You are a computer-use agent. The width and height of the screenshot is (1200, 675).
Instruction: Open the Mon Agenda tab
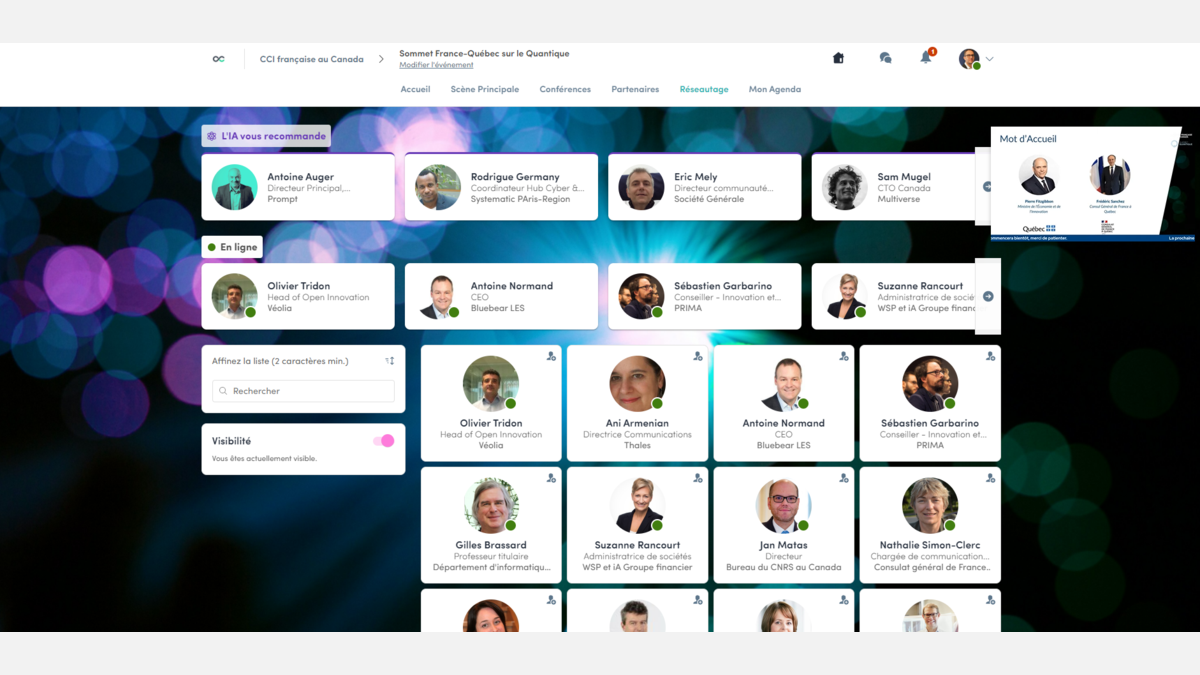(774, 89)
